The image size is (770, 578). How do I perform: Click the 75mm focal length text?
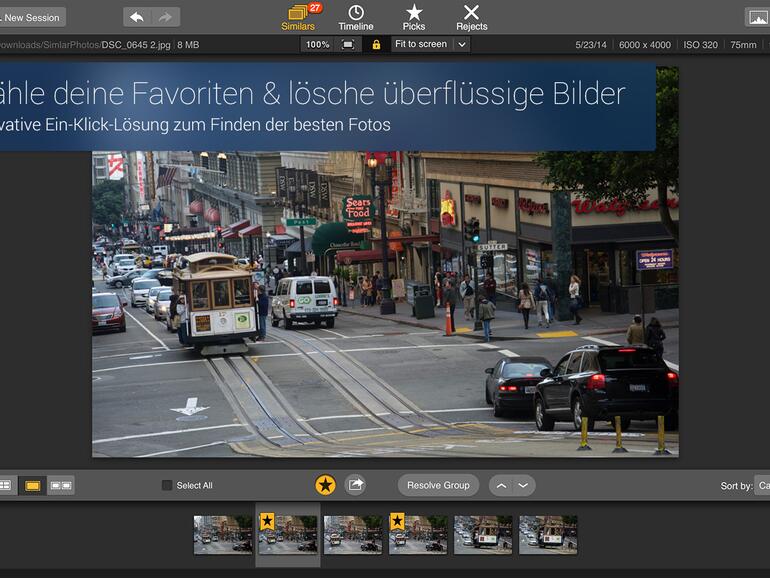point(743,45)
